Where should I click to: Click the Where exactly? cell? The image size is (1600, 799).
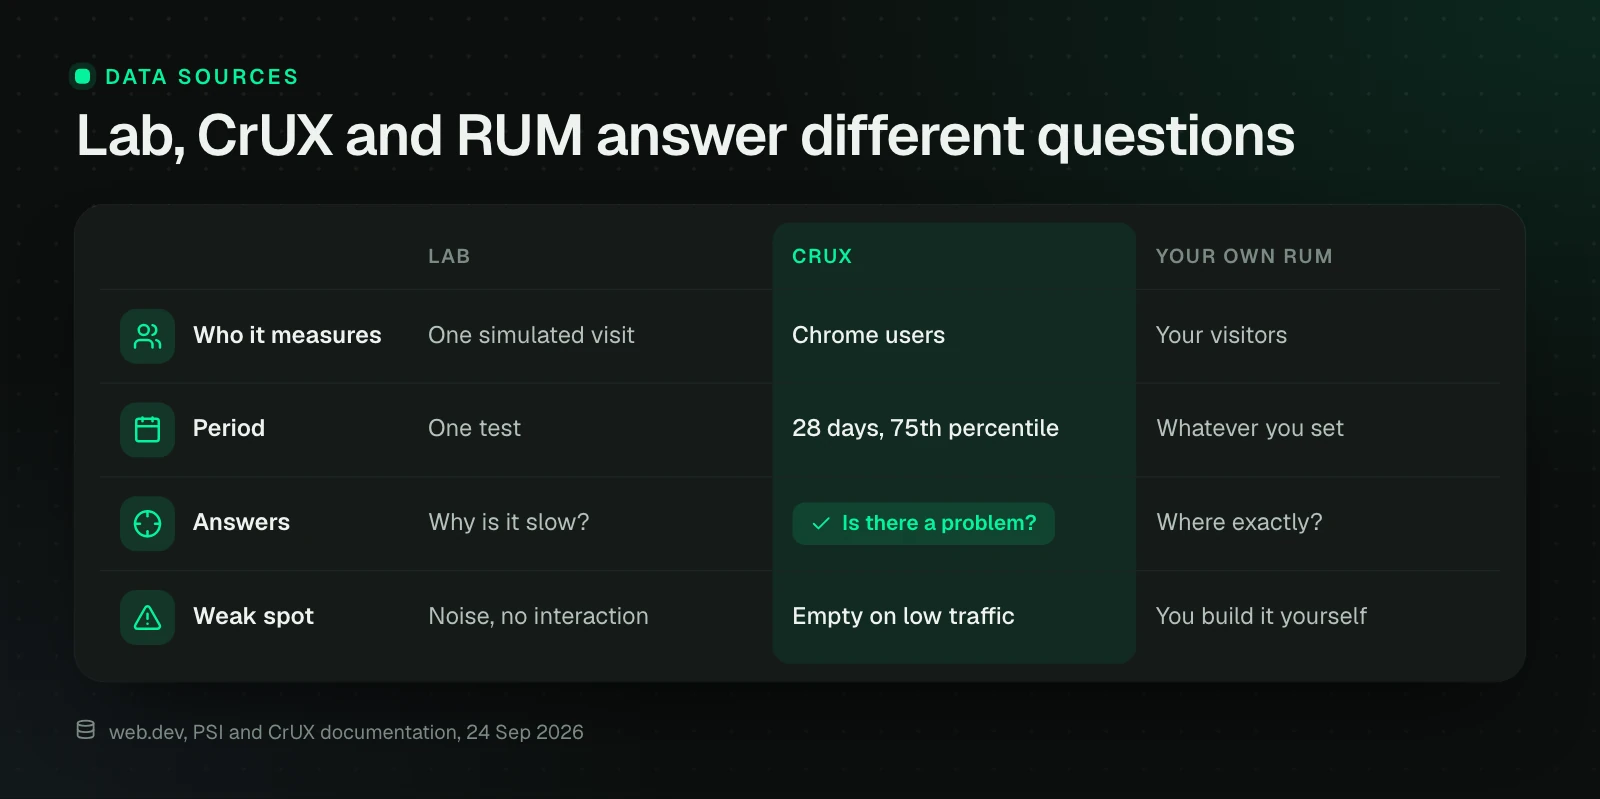(1239, 522)
